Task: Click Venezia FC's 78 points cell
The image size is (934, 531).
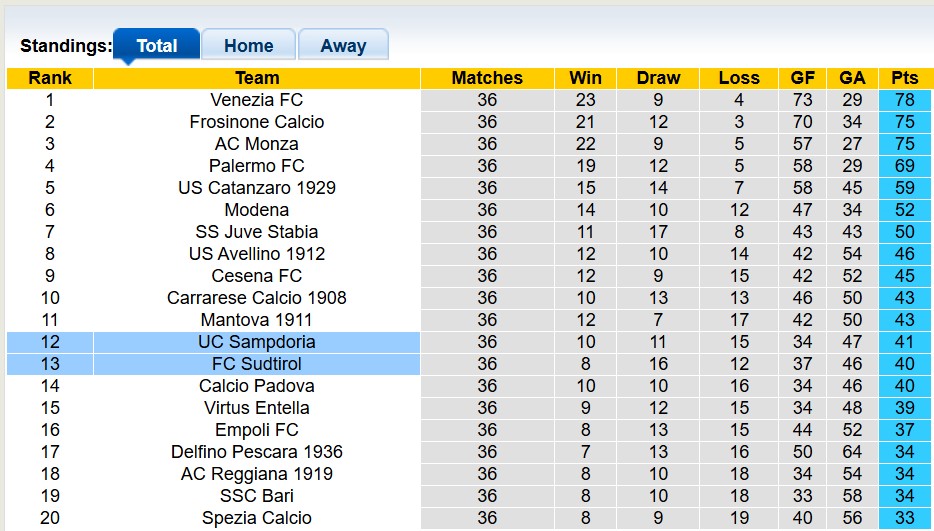Action: [904, 100]
